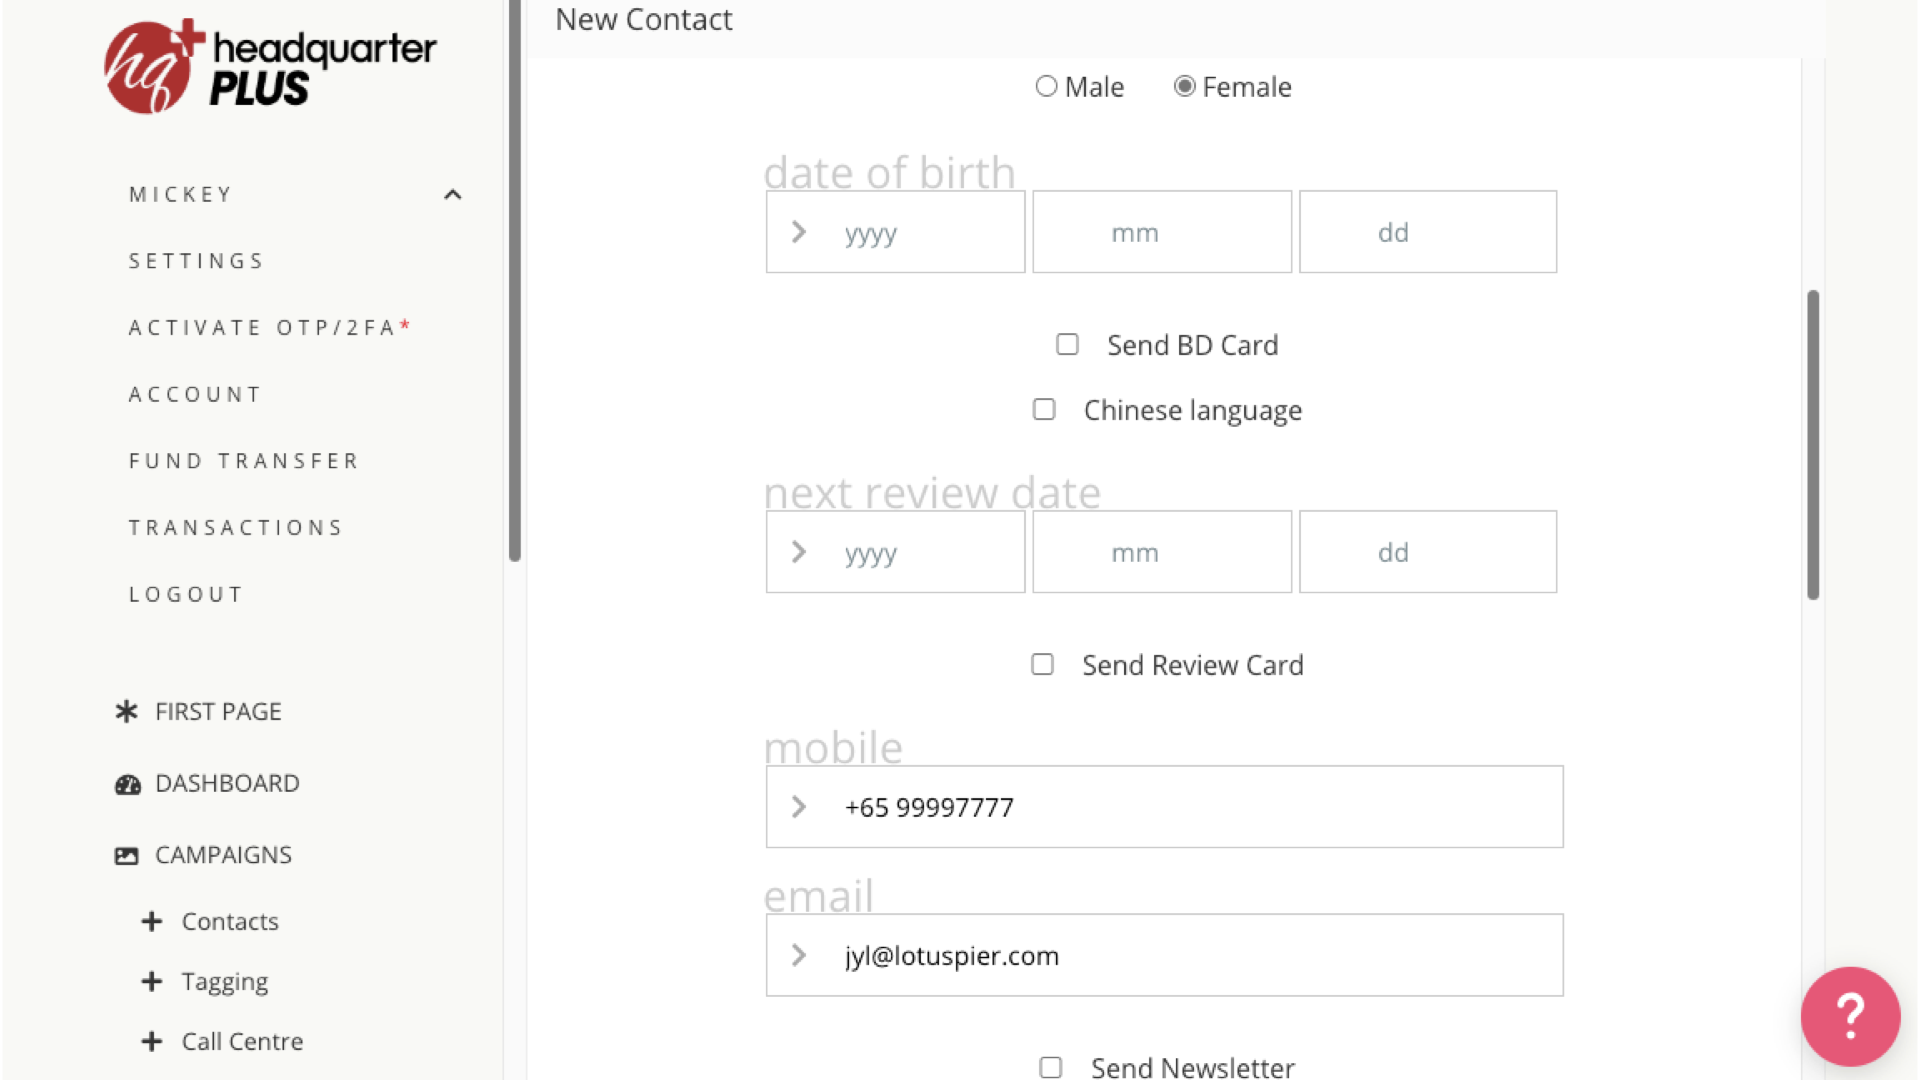The height and width of the screenshot is (1080, 1920).
Task: Open the Settings menu item
Action: (x=196, y=261)
